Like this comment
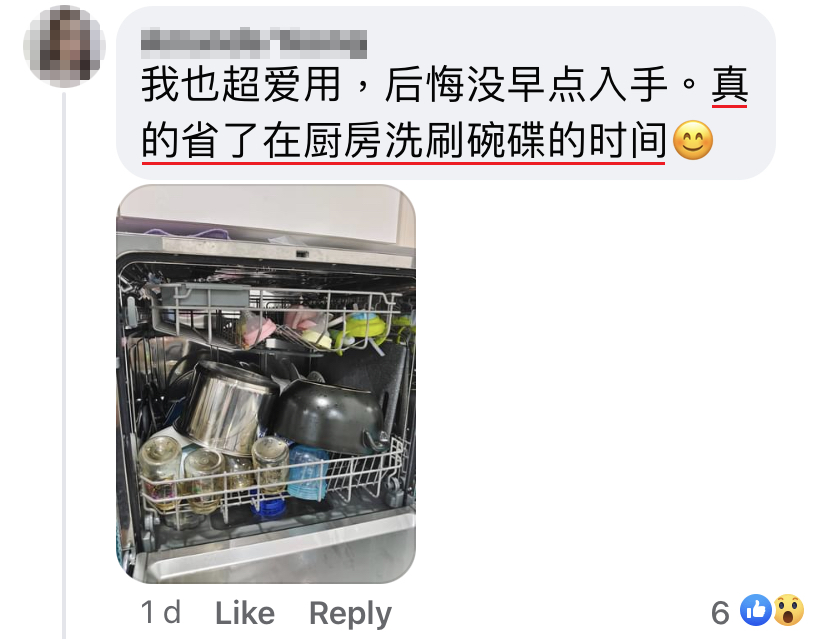The image size is (828, 639). tap(245, 613)
